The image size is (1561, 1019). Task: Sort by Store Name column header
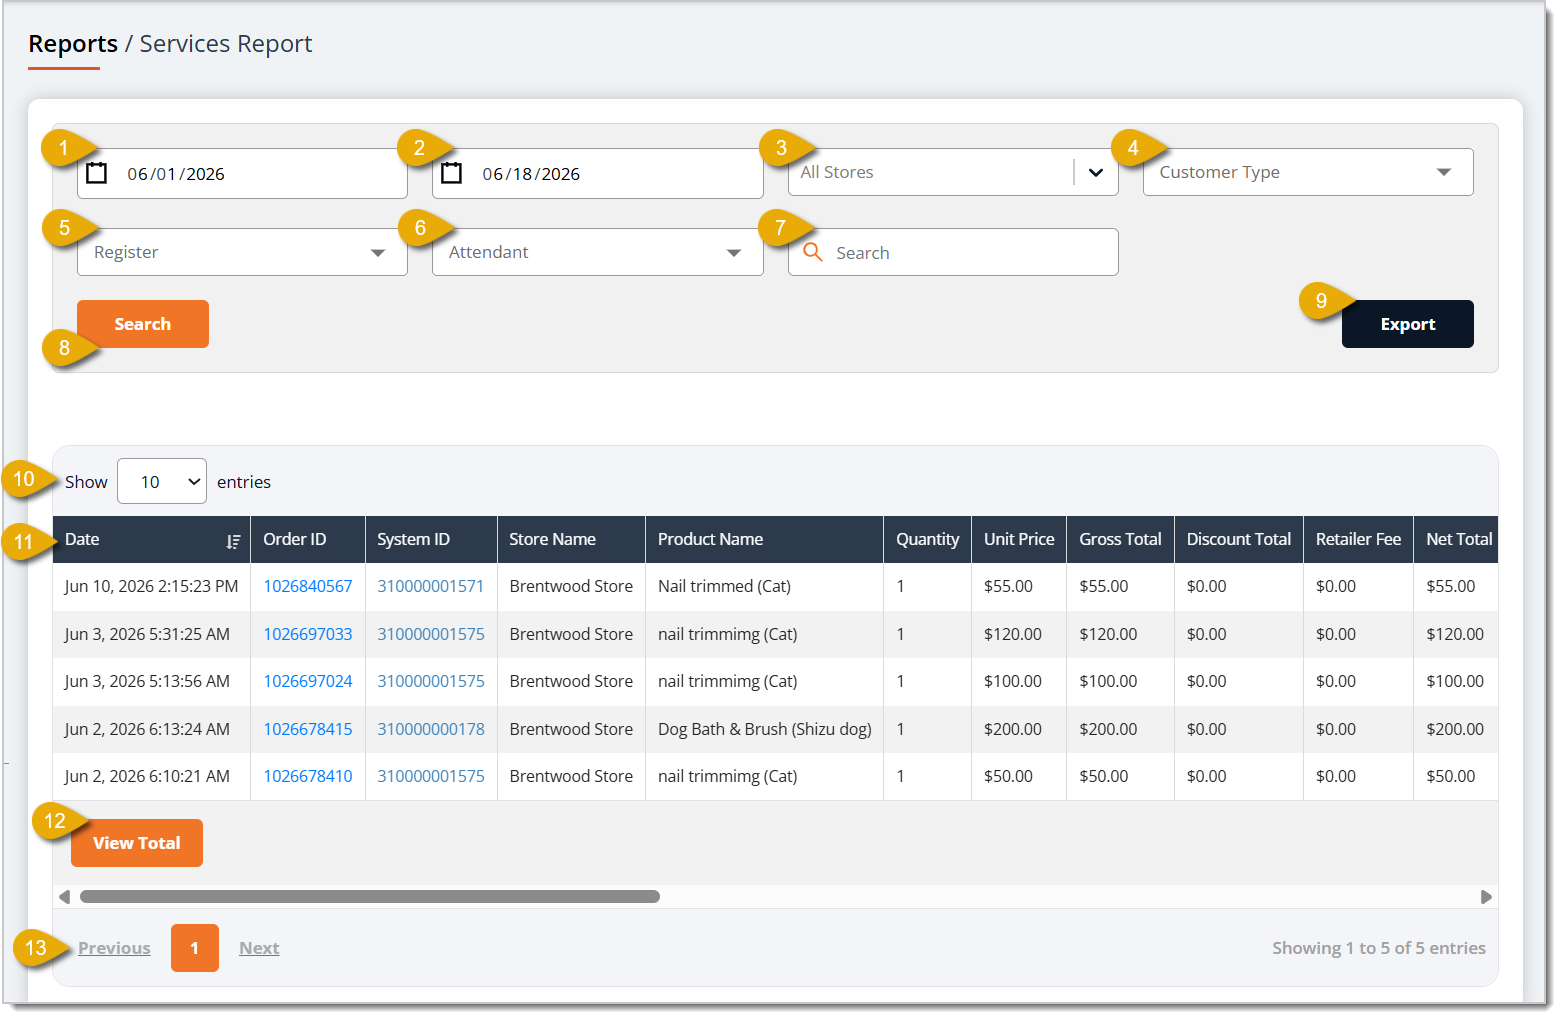coord(571,539)
